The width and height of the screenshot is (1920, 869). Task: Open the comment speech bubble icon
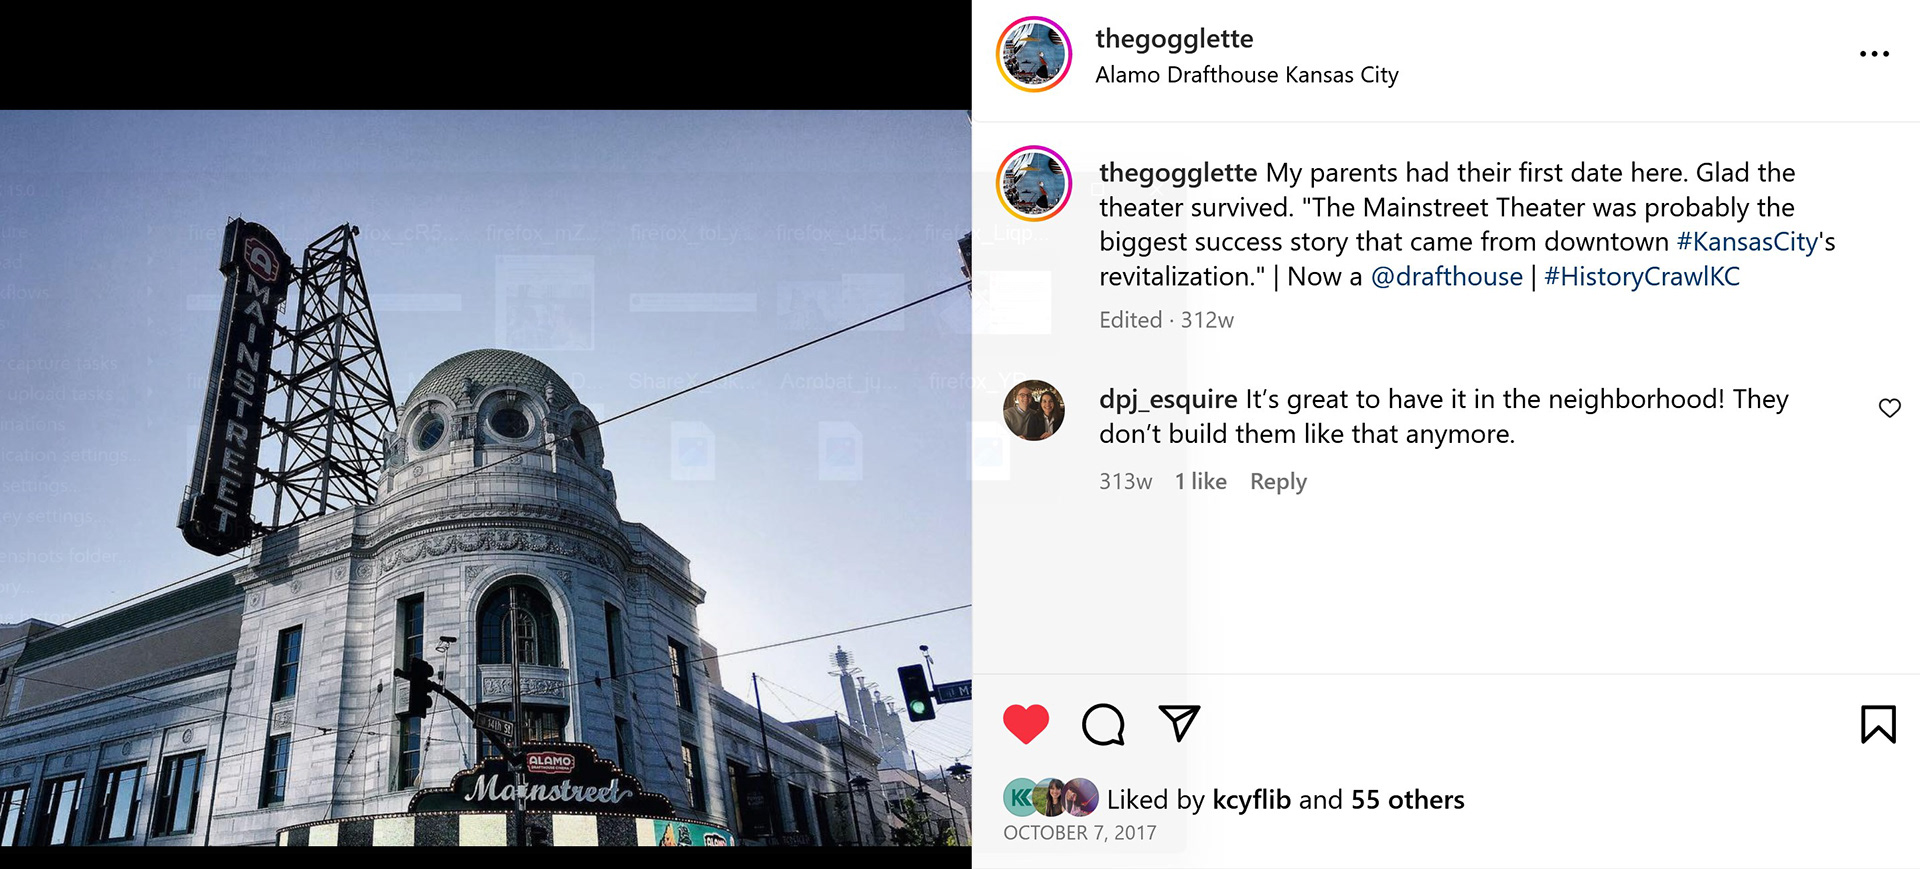point(1103,724)
